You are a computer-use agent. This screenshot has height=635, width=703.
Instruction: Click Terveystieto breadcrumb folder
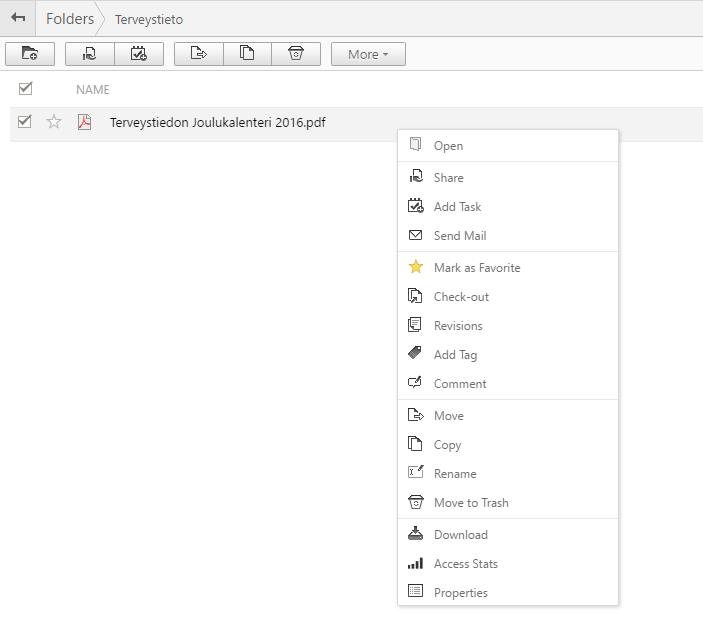coord(149,20)
